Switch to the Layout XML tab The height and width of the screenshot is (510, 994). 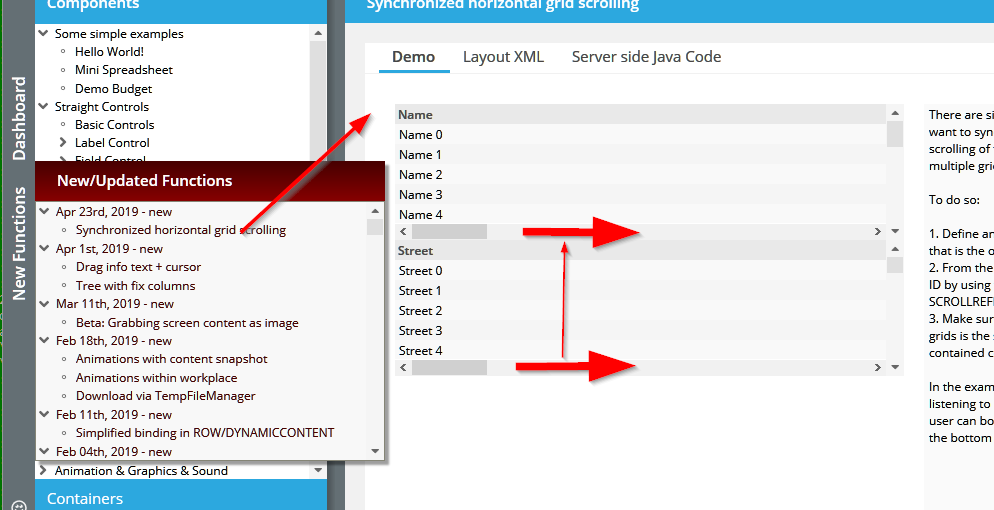click(503, 57)
